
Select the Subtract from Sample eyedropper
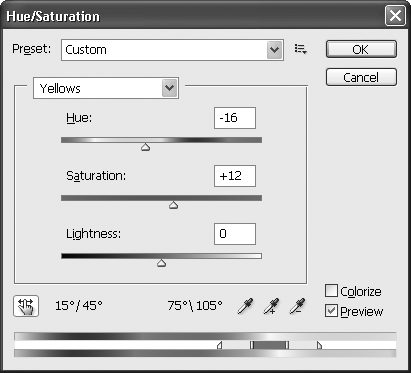tap(297, 306)
